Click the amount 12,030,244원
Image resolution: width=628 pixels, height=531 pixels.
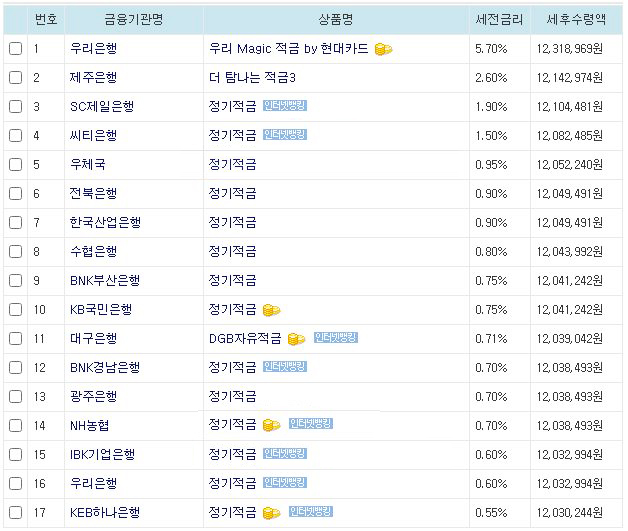(x=570, y=513)
